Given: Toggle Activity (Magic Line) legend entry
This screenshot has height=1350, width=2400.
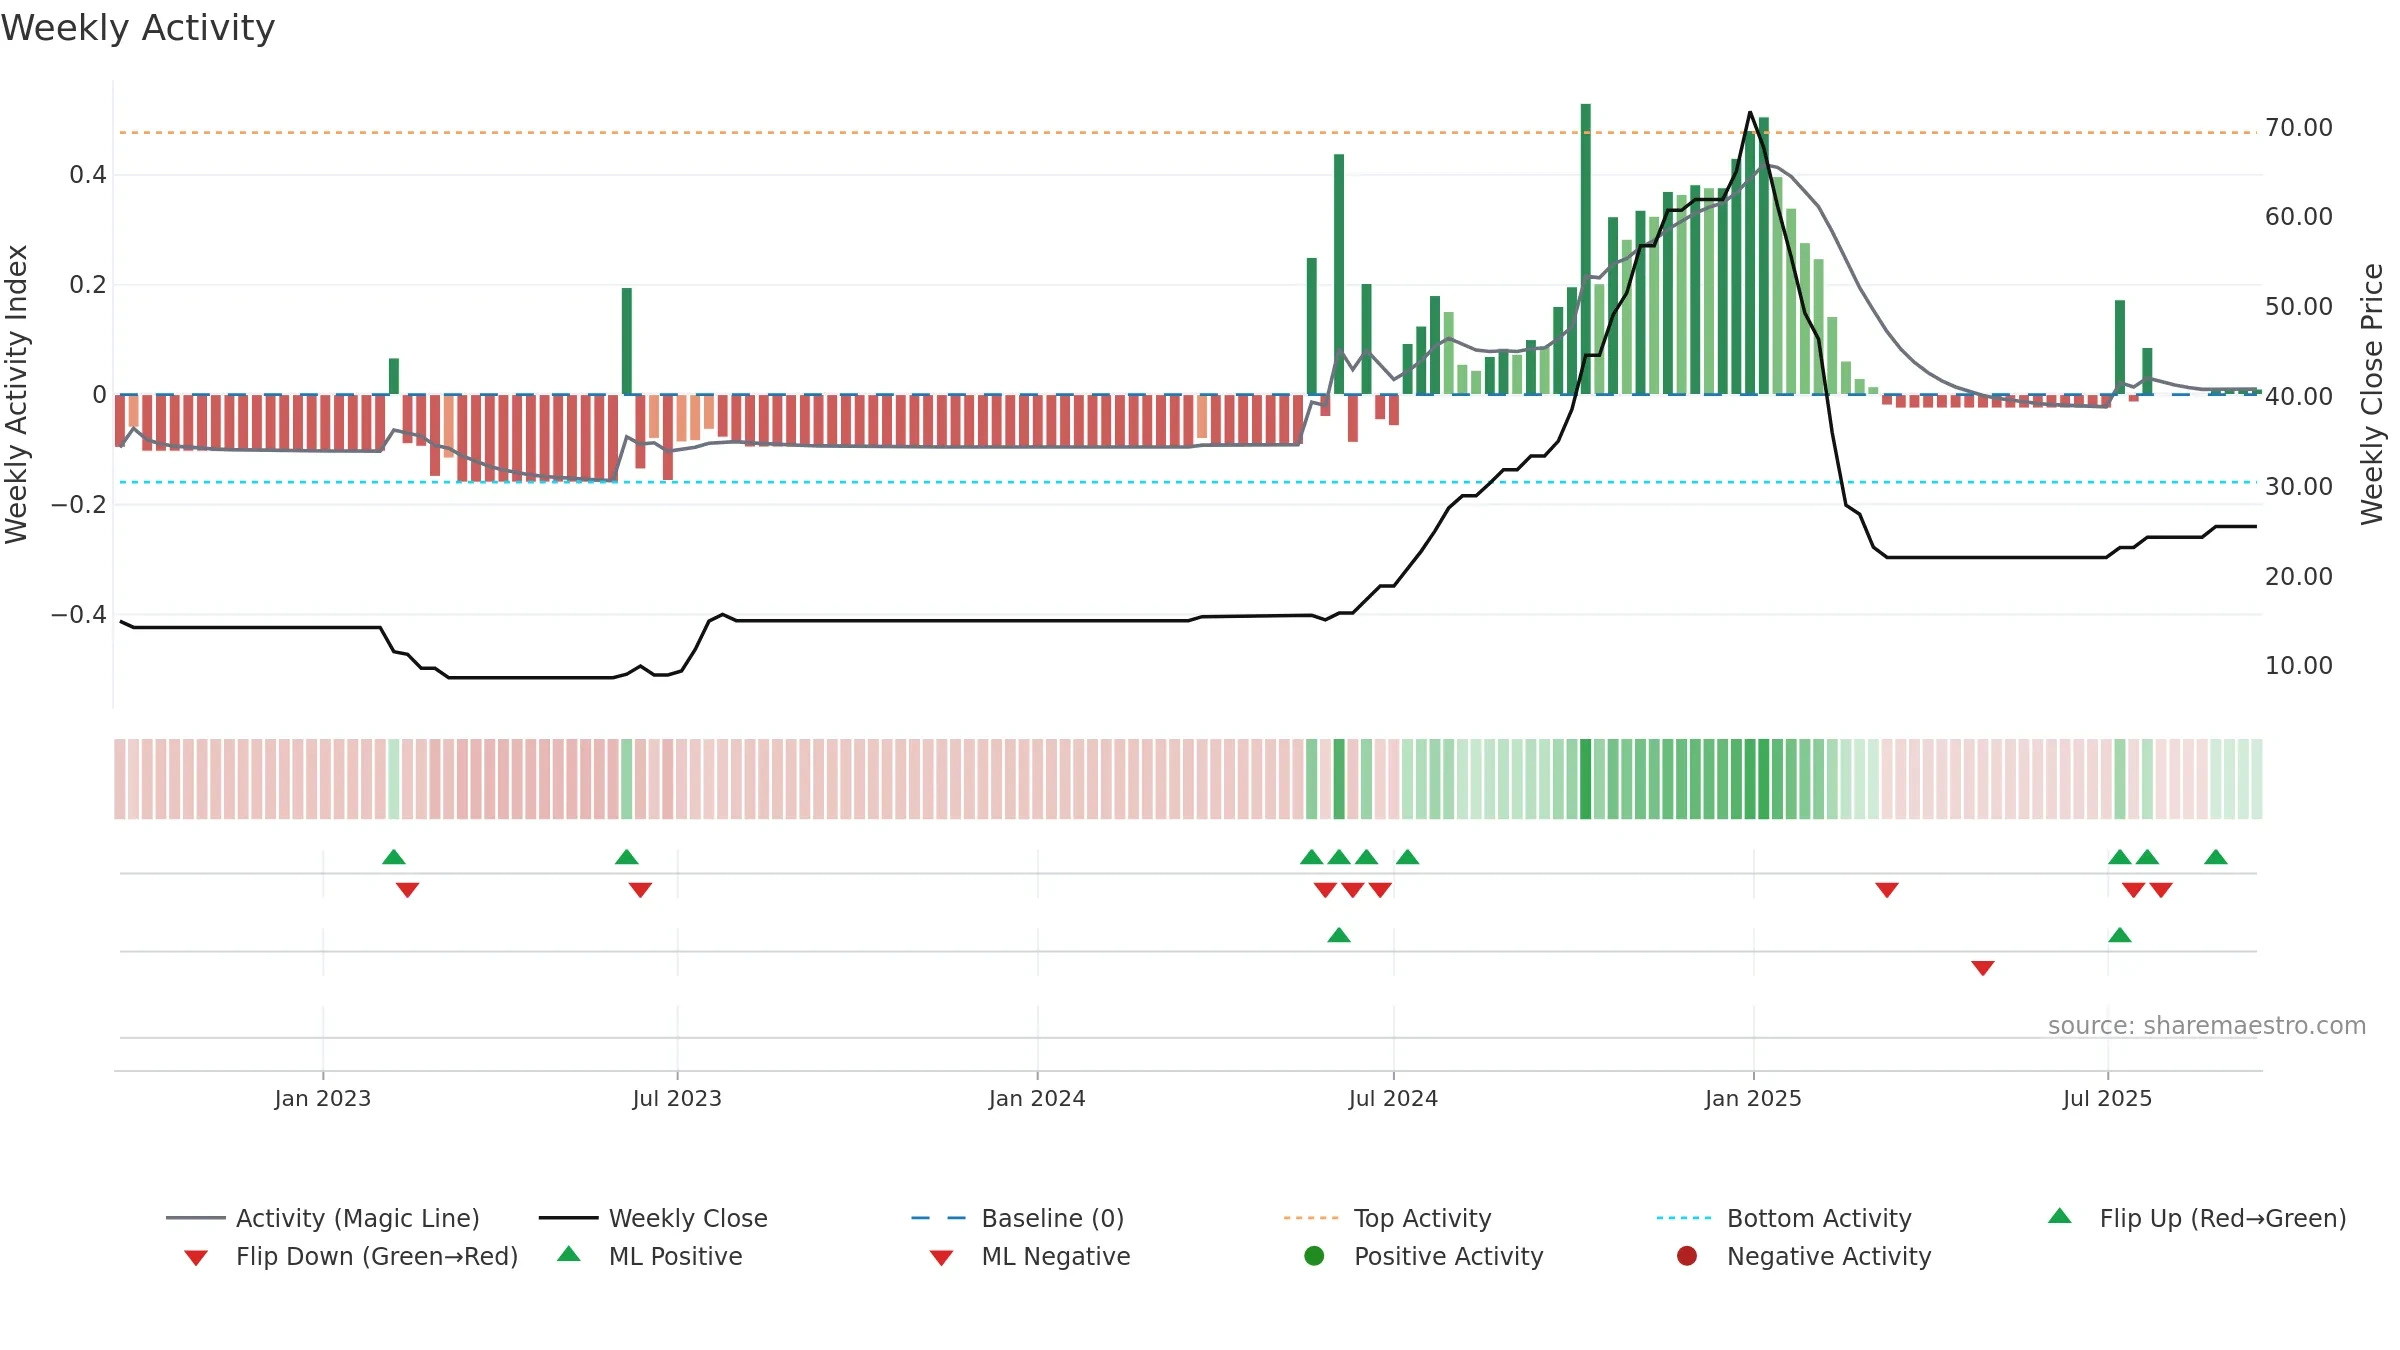Looking at the screenshot, I should click(x=323, y=1218).
